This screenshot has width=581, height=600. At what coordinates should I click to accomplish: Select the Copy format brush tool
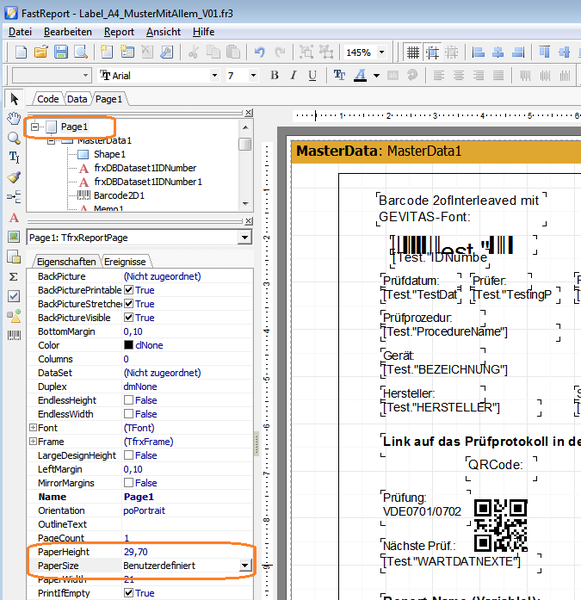point(14,177)
